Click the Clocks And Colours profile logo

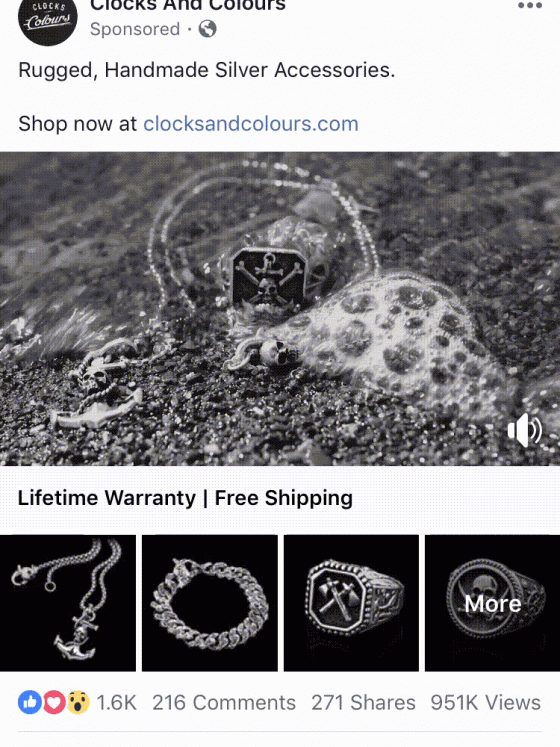point(47,19)
